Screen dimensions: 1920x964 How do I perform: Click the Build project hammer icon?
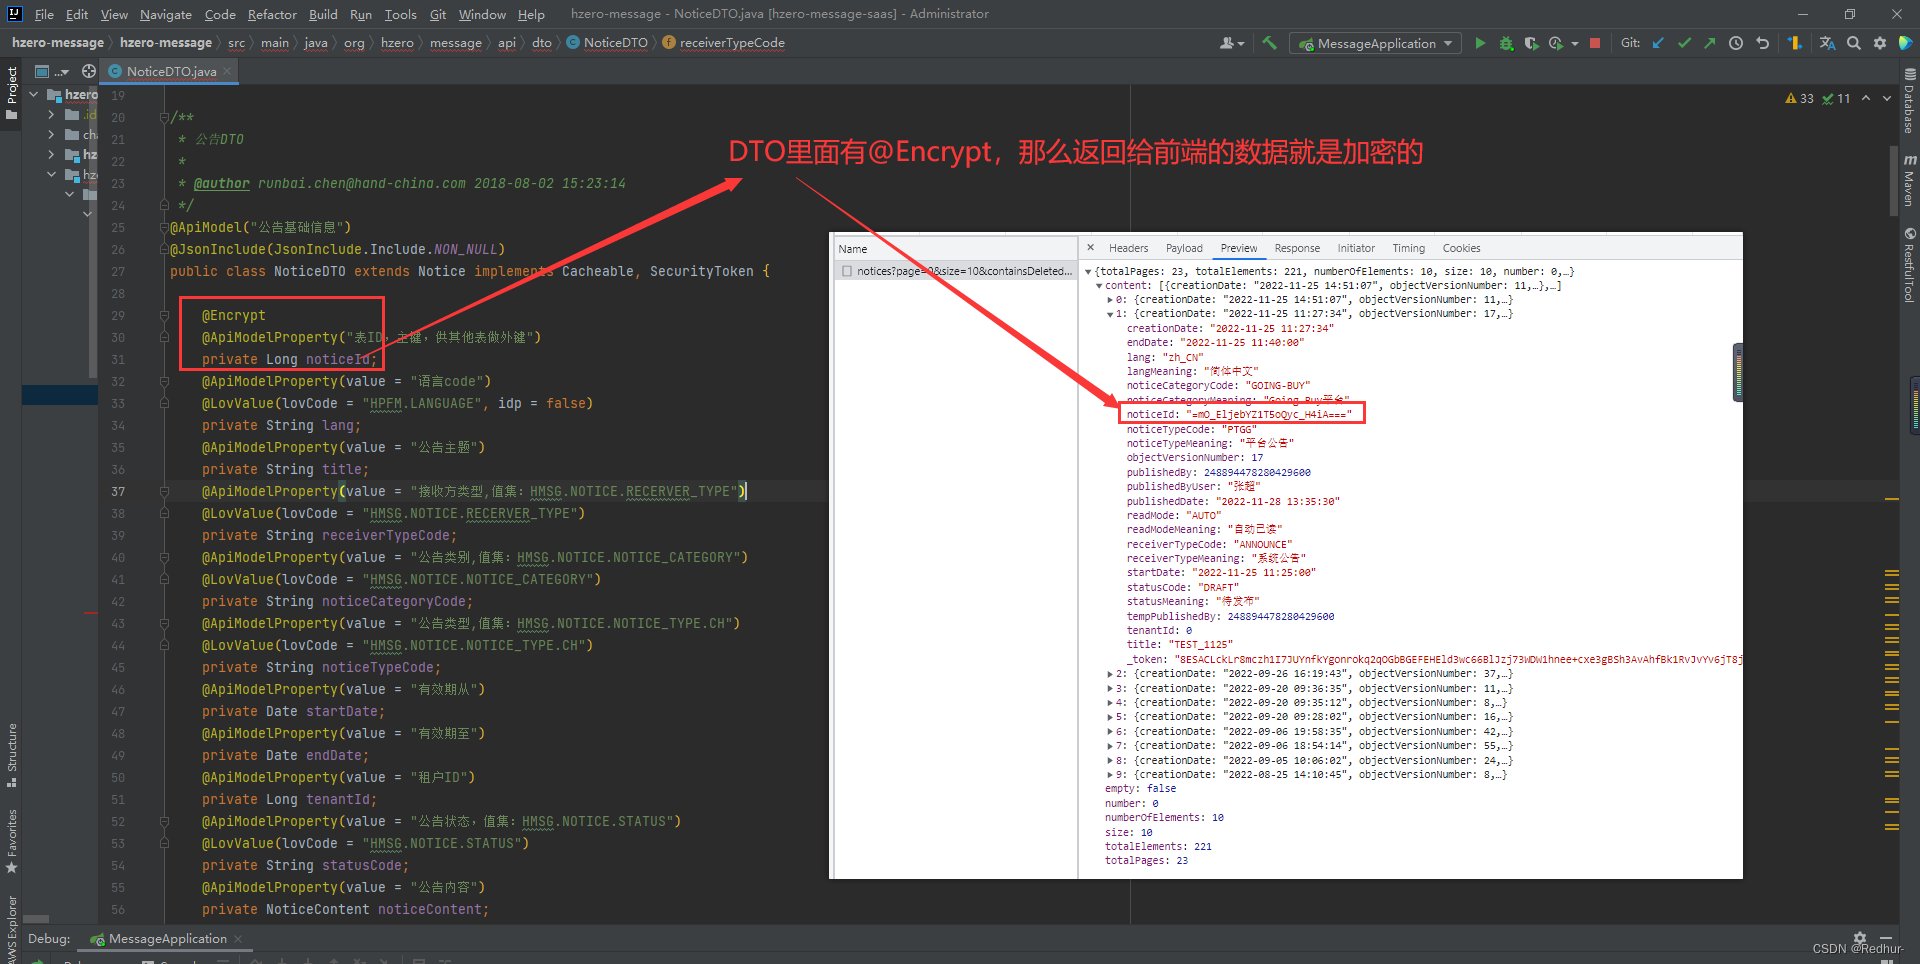coord(1269,43)
